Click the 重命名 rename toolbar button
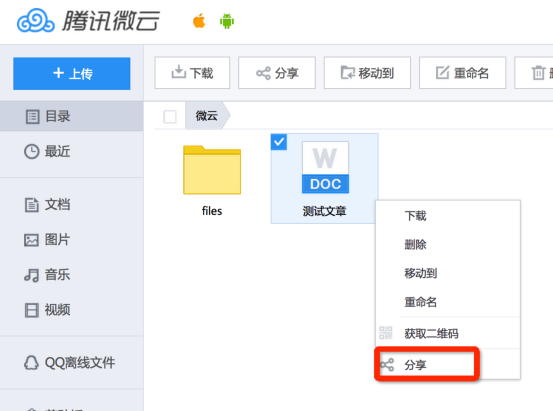 (x=462, y=73)
